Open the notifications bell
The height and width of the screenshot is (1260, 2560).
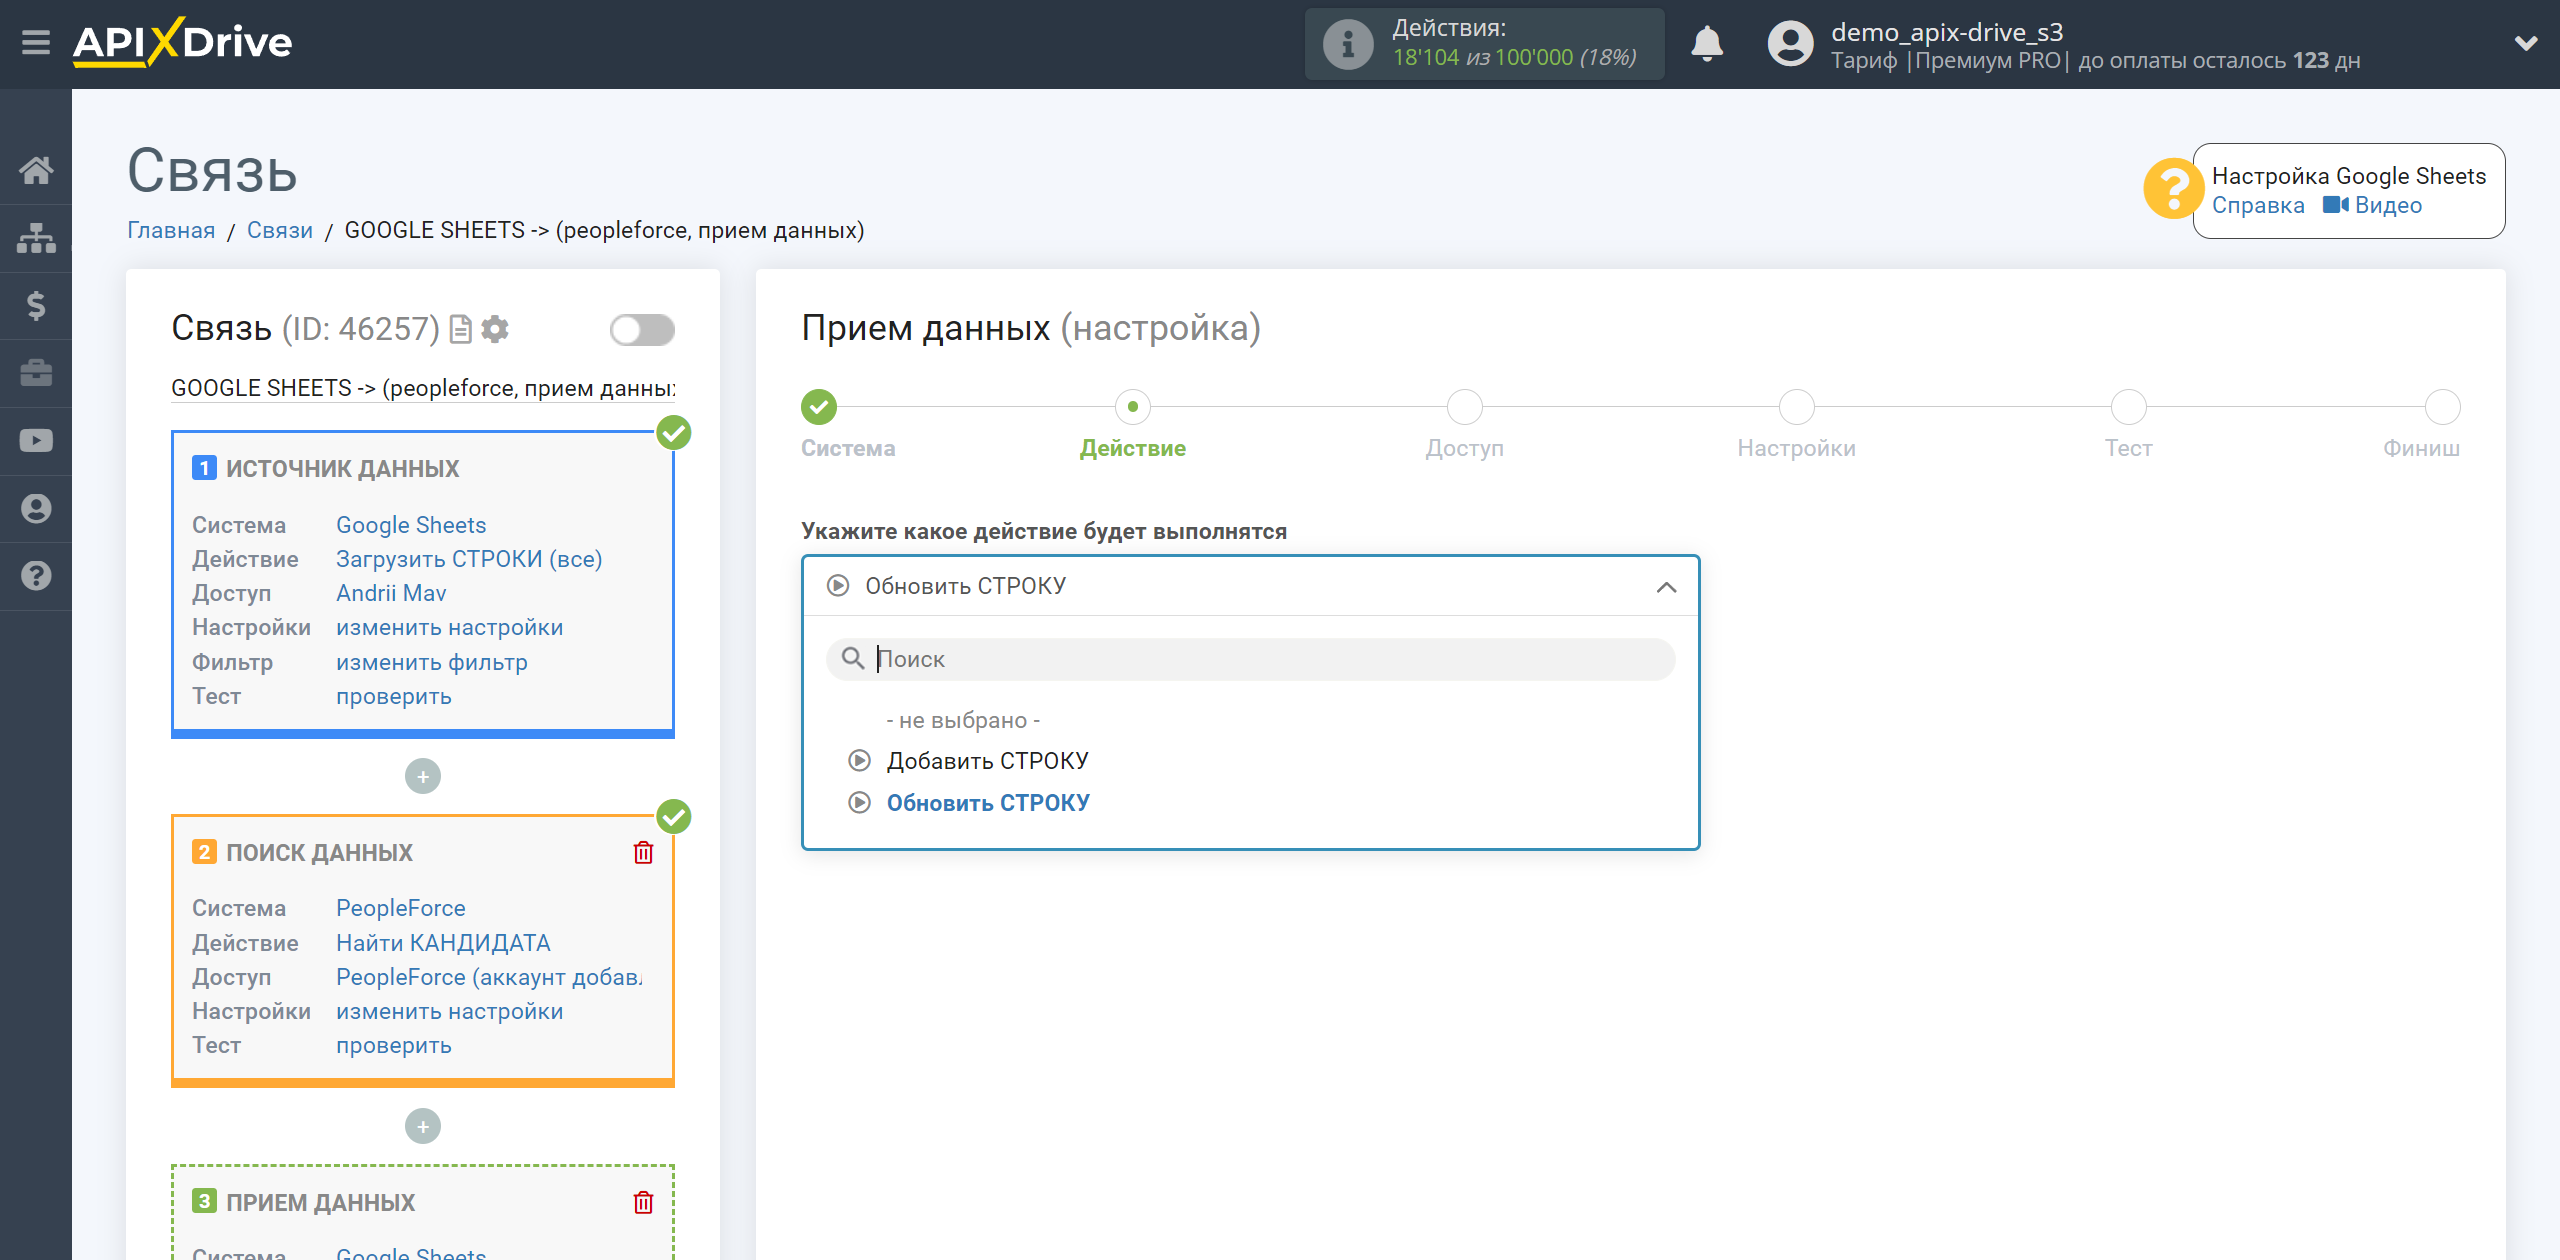tap(1707, 44)
